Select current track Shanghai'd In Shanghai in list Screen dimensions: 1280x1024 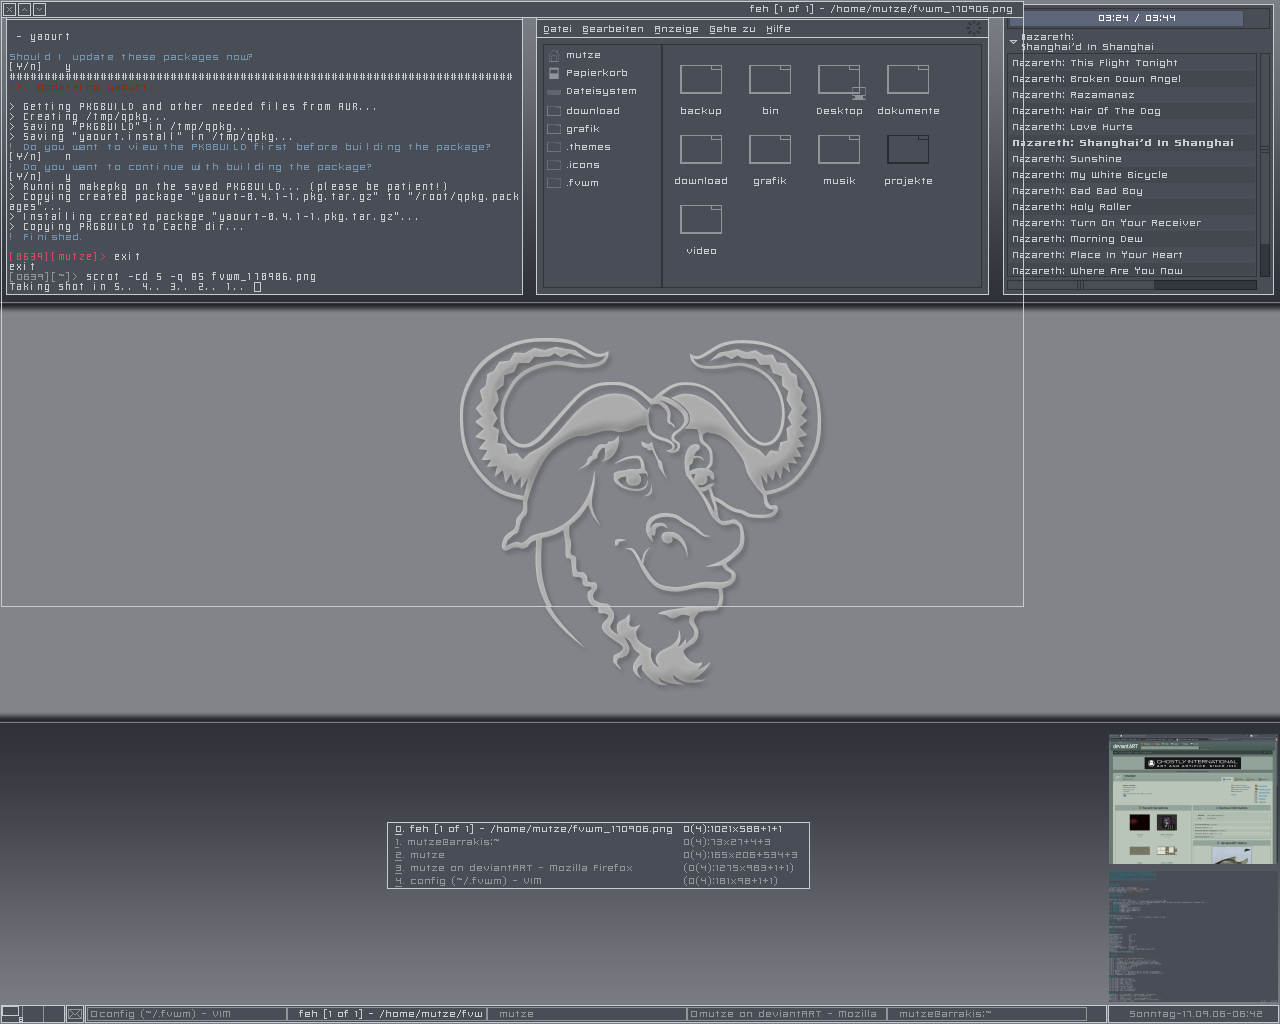1132,143
